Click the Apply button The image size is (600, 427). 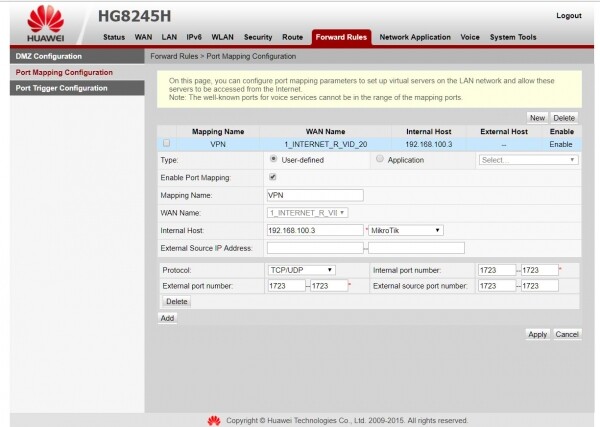coord(537,334)
